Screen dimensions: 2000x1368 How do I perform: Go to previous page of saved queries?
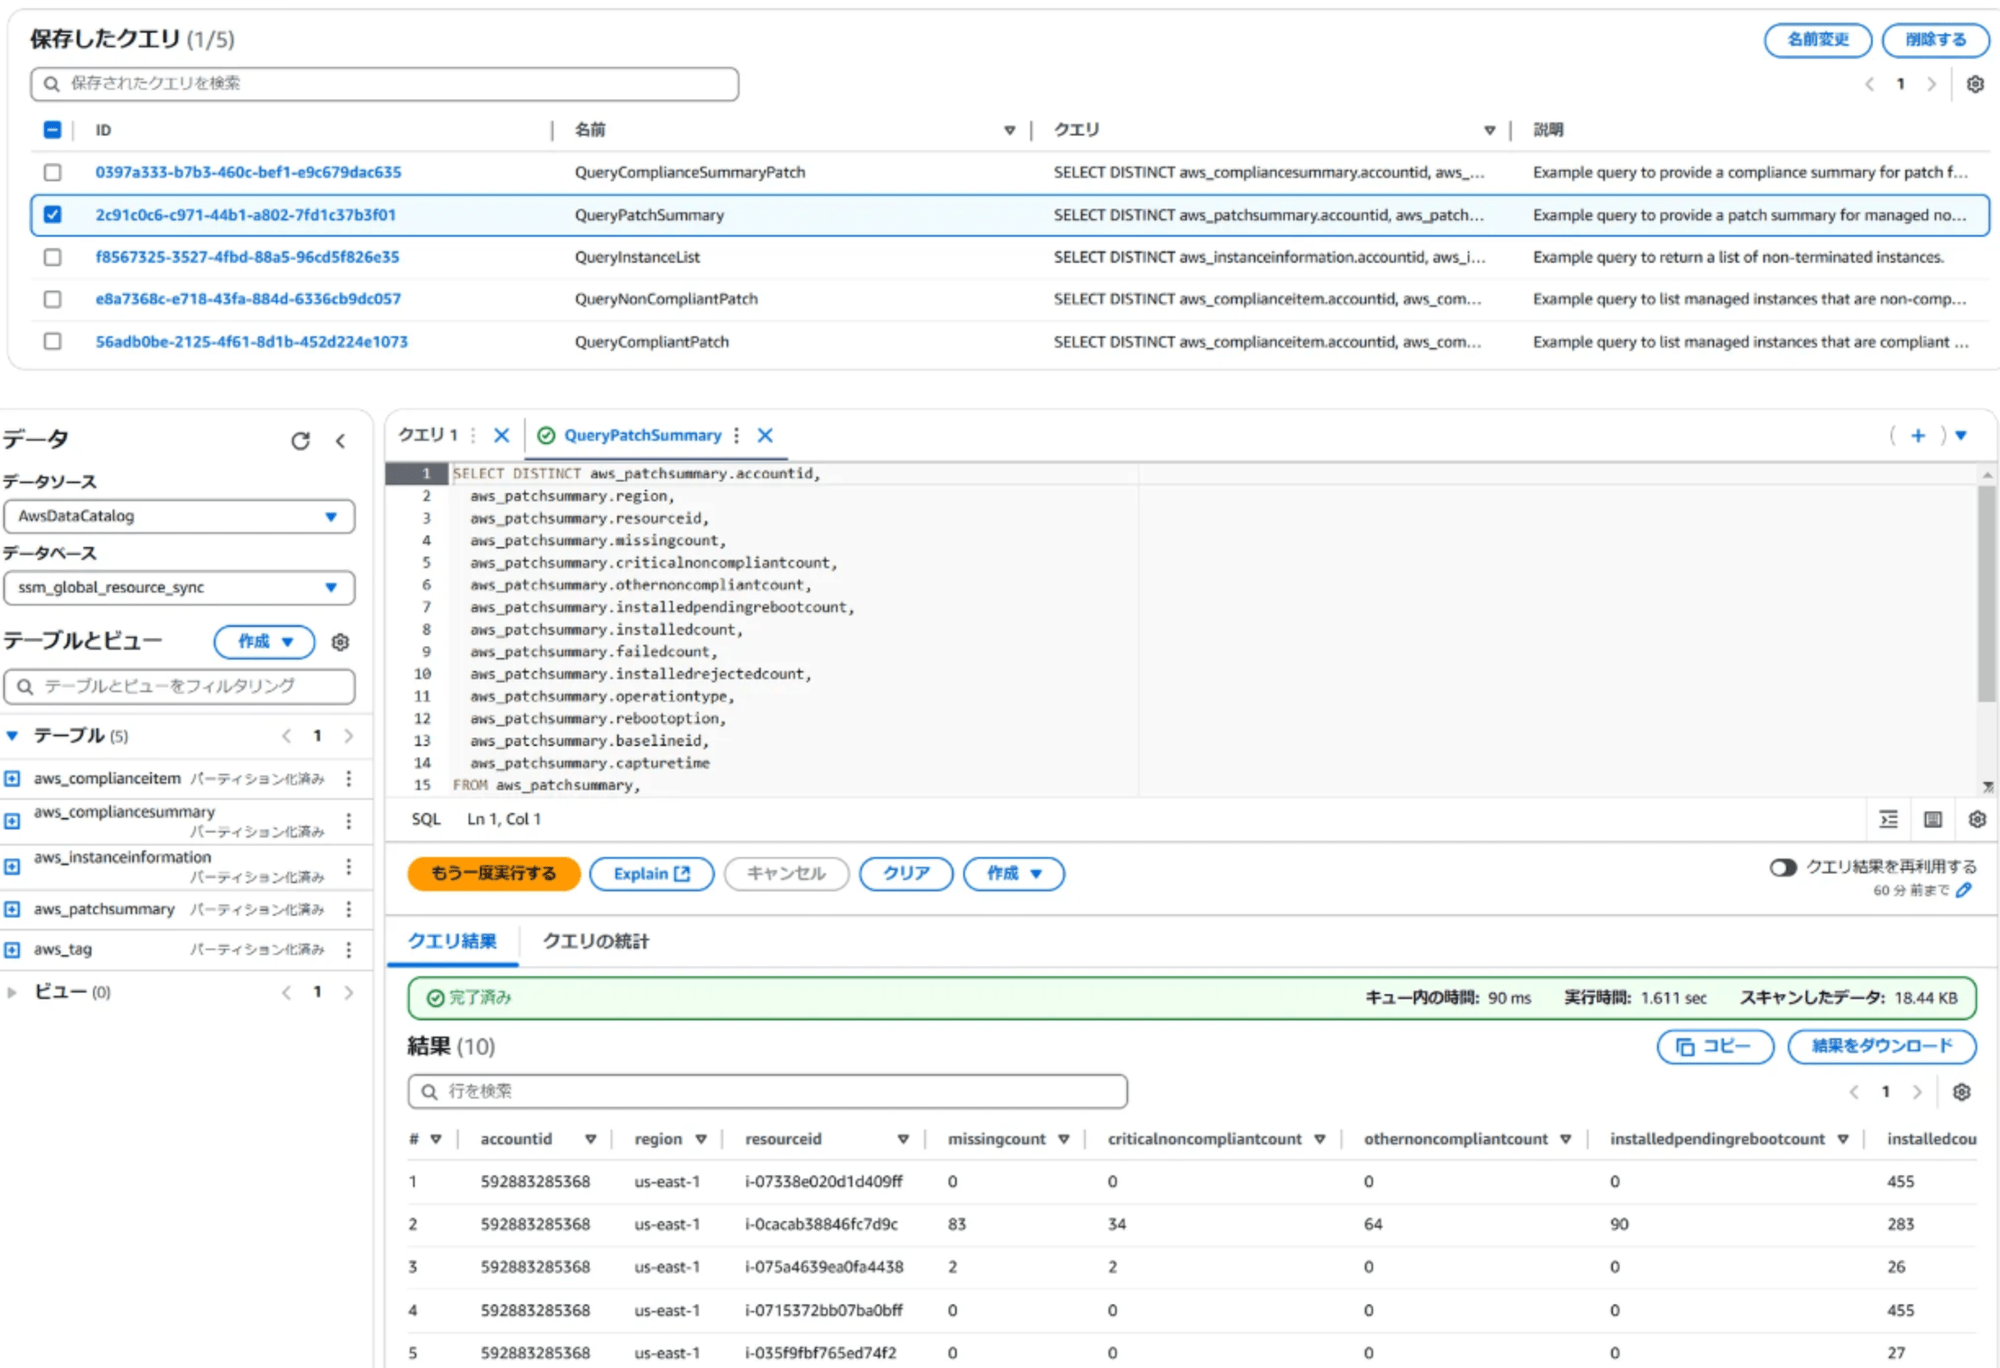[1869, 84]
